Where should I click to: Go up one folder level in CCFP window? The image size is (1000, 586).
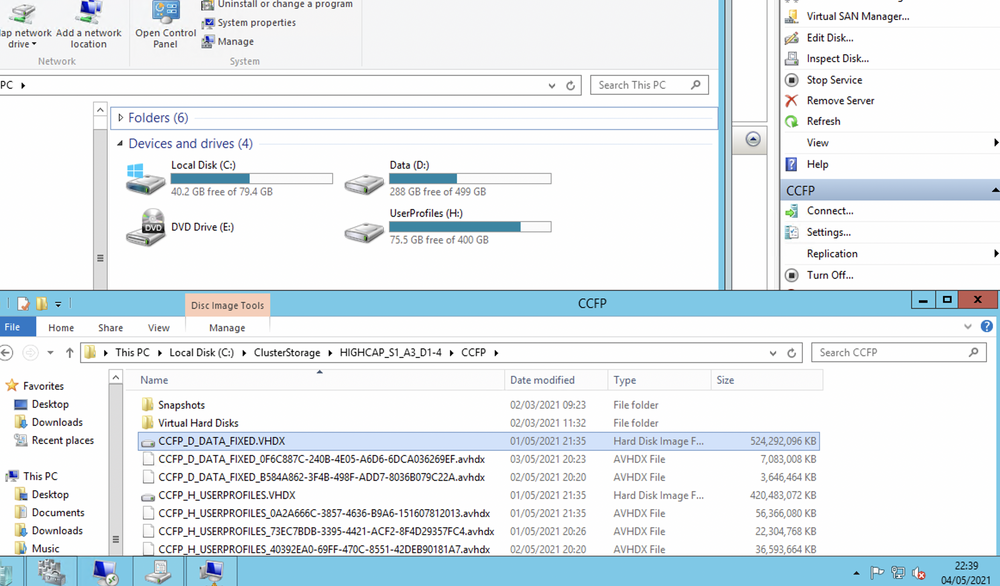coord(70,353)
